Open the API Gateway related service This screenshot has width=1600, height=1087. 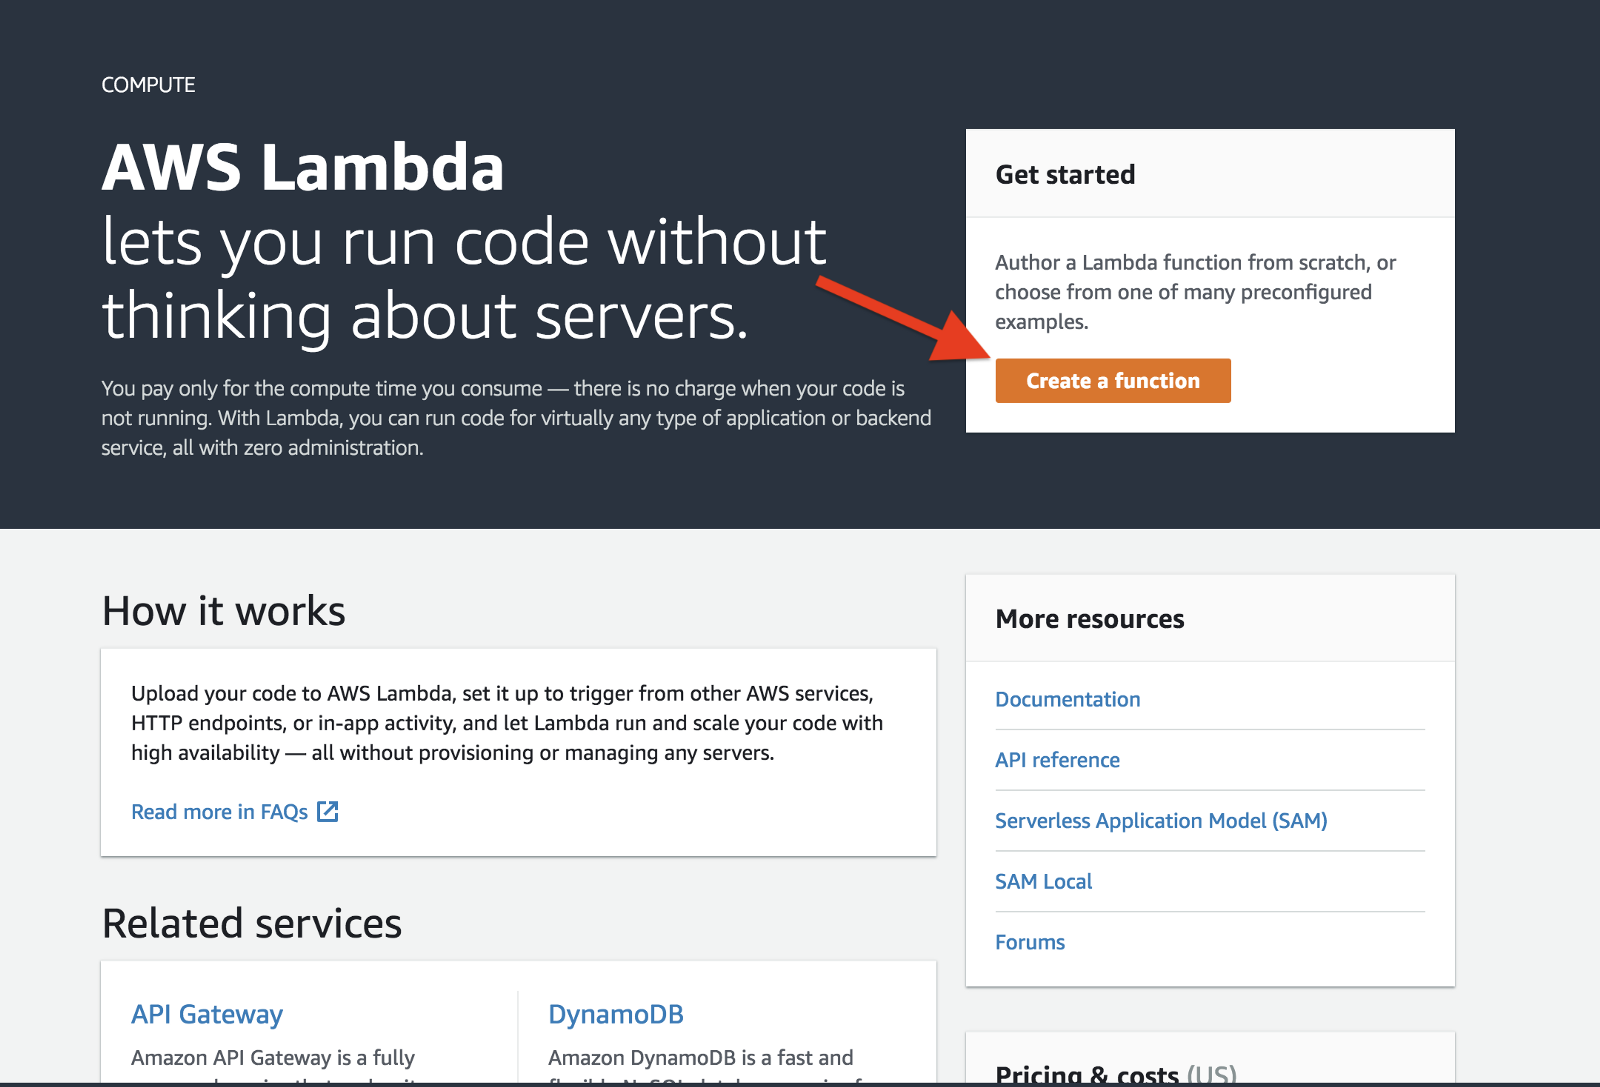(207, 1014)
